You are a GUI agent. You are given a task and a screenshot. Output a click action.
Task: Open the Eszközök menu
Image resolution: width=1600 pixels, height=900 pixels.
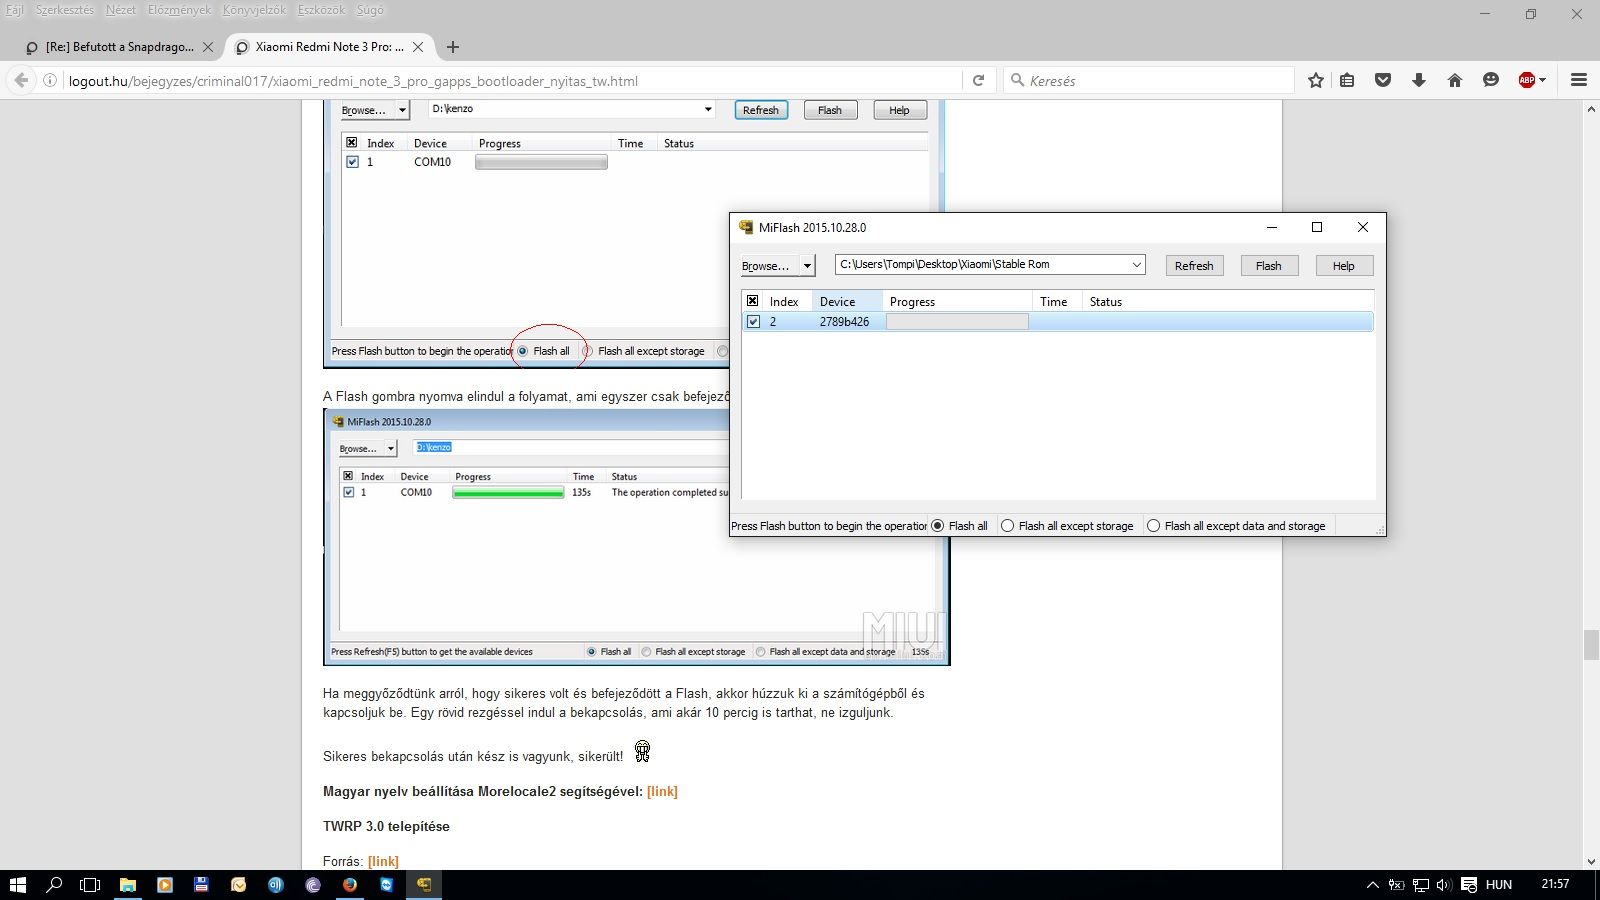point(321,10)
